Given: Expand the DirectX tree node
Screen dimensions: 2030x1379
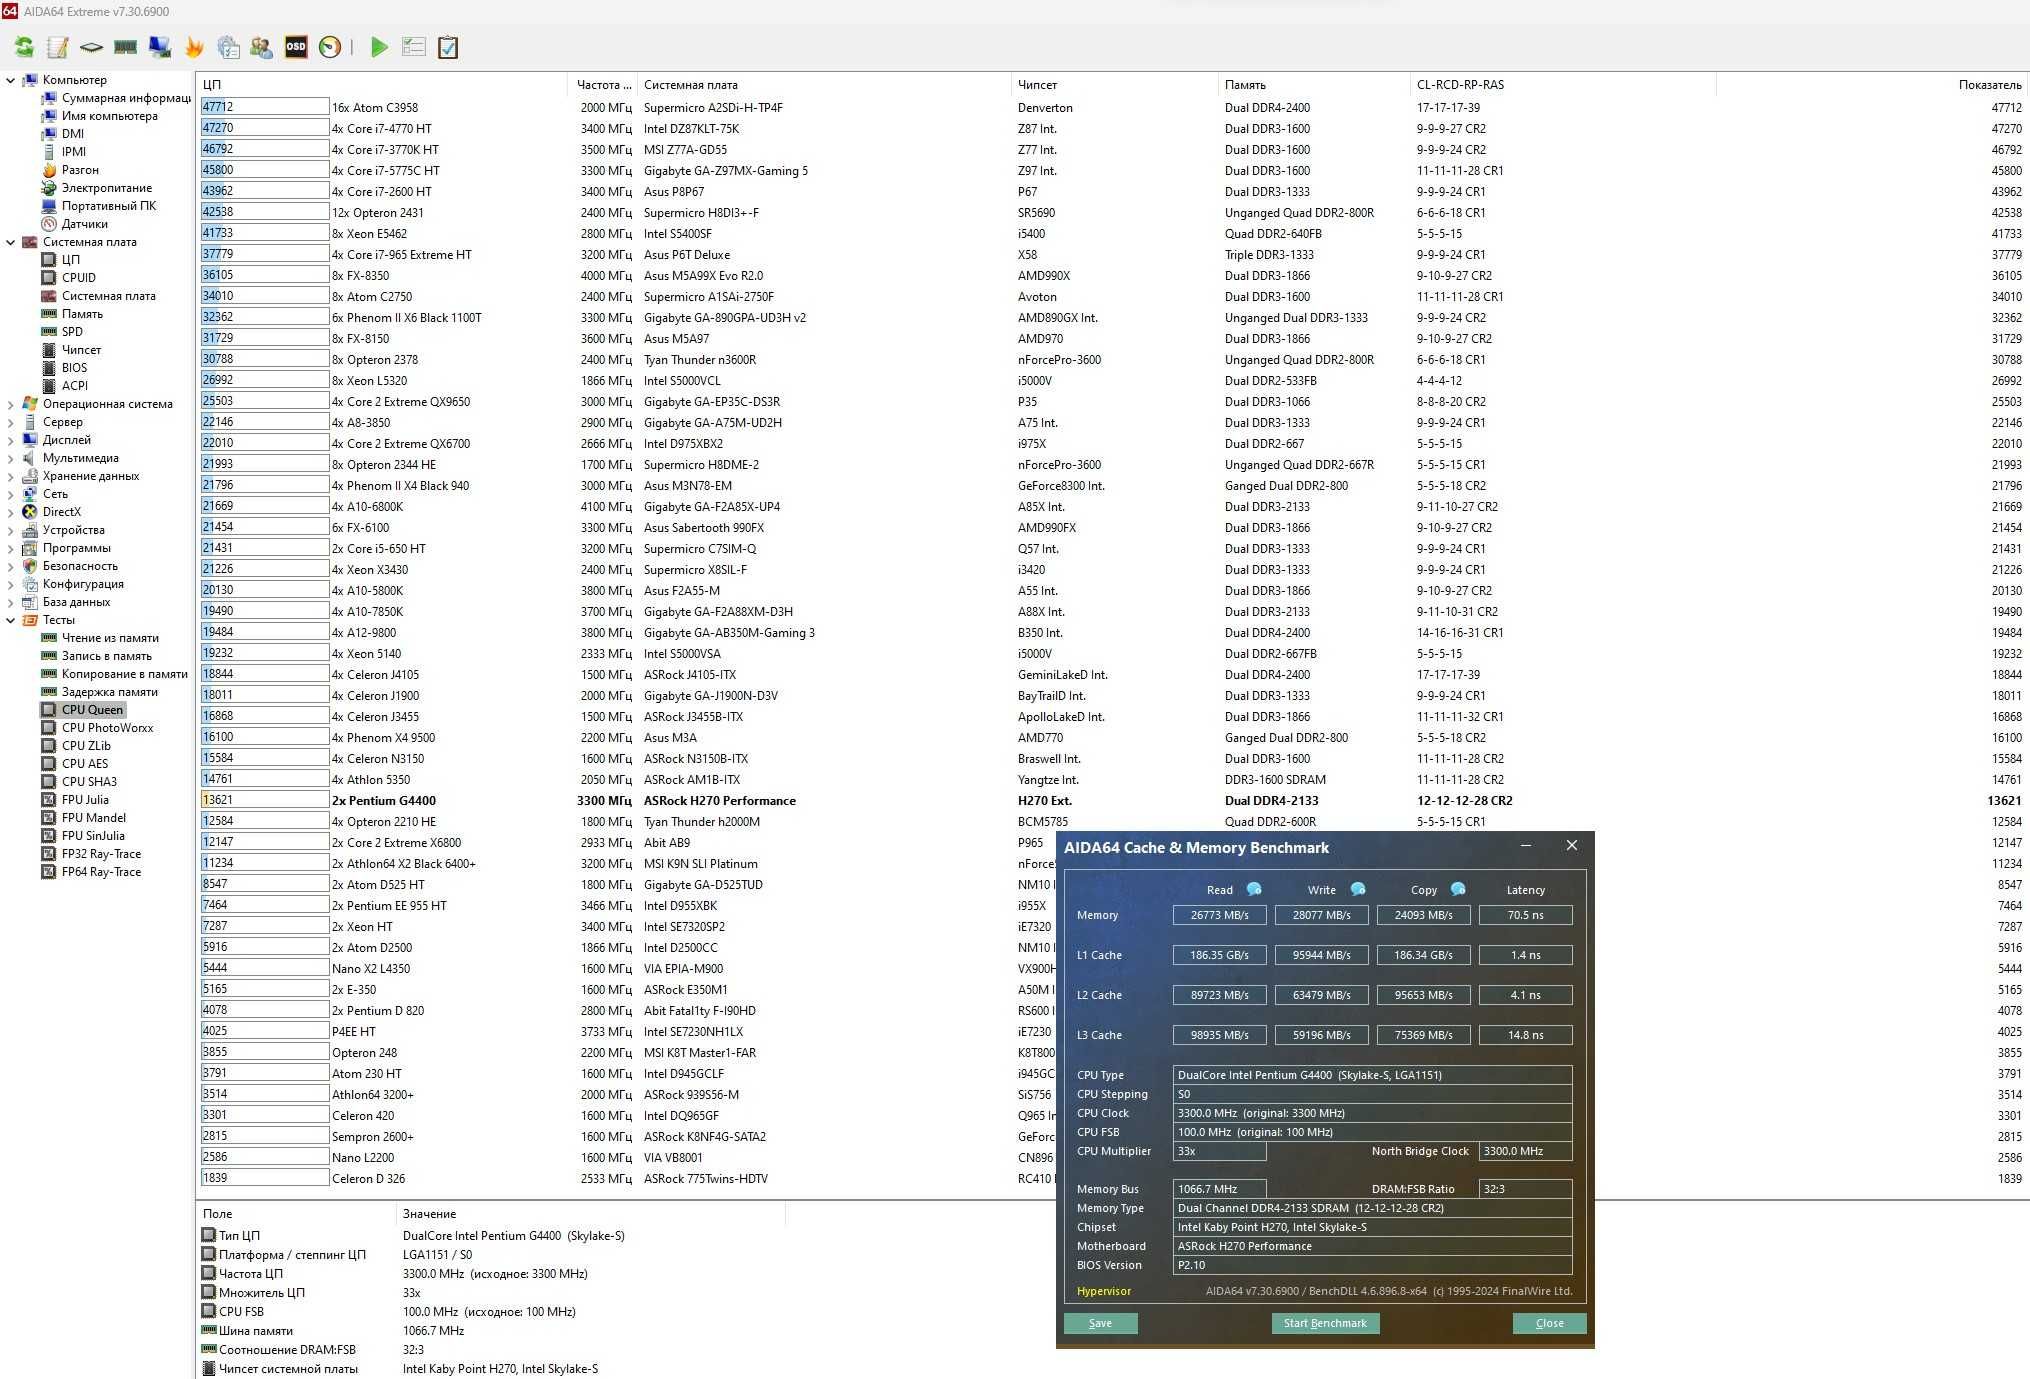Looking at the screenshot, I should [x=11, y=512].
